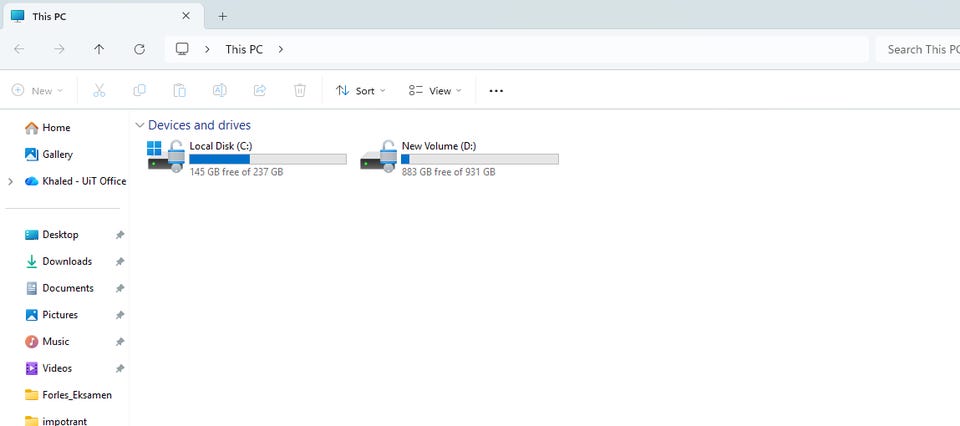
Task: Click the Rename icon in toolbar
Action: click(x=219, y=91)
